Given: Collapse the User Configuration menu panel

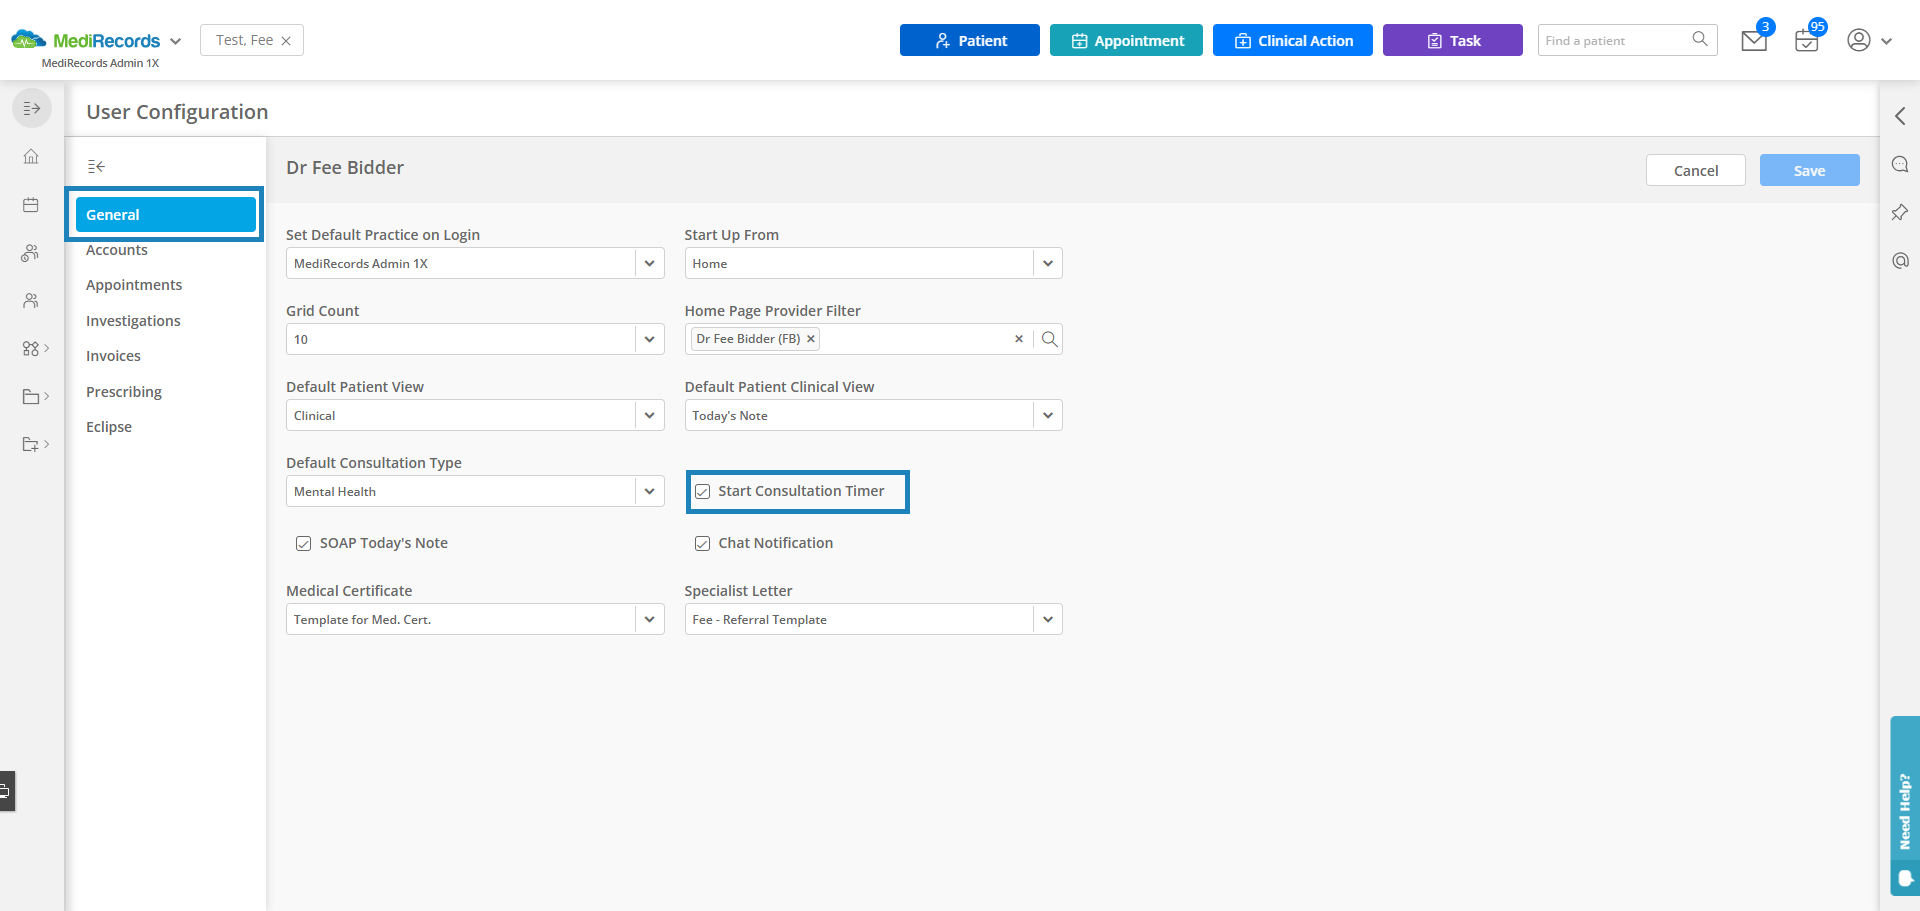Looking at the screenshot, I should pyautogui.click(x=96, y=166).
